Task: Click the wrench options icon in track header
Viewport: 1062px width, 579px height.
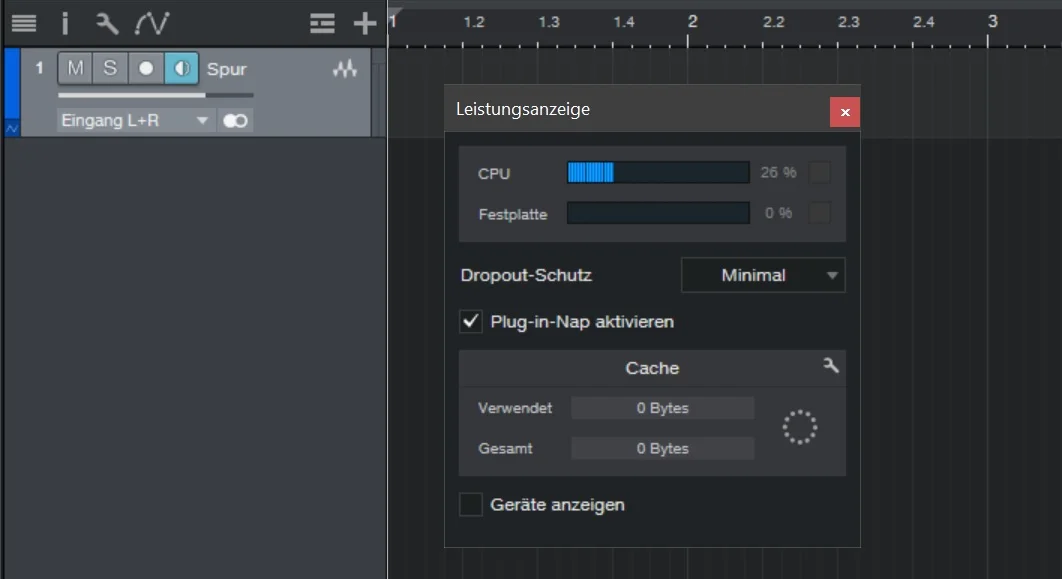Action: click(106, 24)
